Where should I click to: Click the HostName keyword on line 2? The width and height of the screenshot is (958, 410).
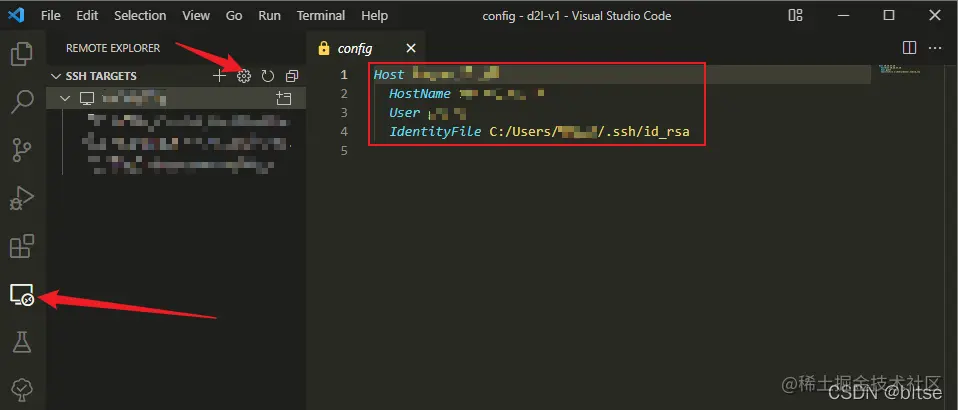(x=420, y=93)
